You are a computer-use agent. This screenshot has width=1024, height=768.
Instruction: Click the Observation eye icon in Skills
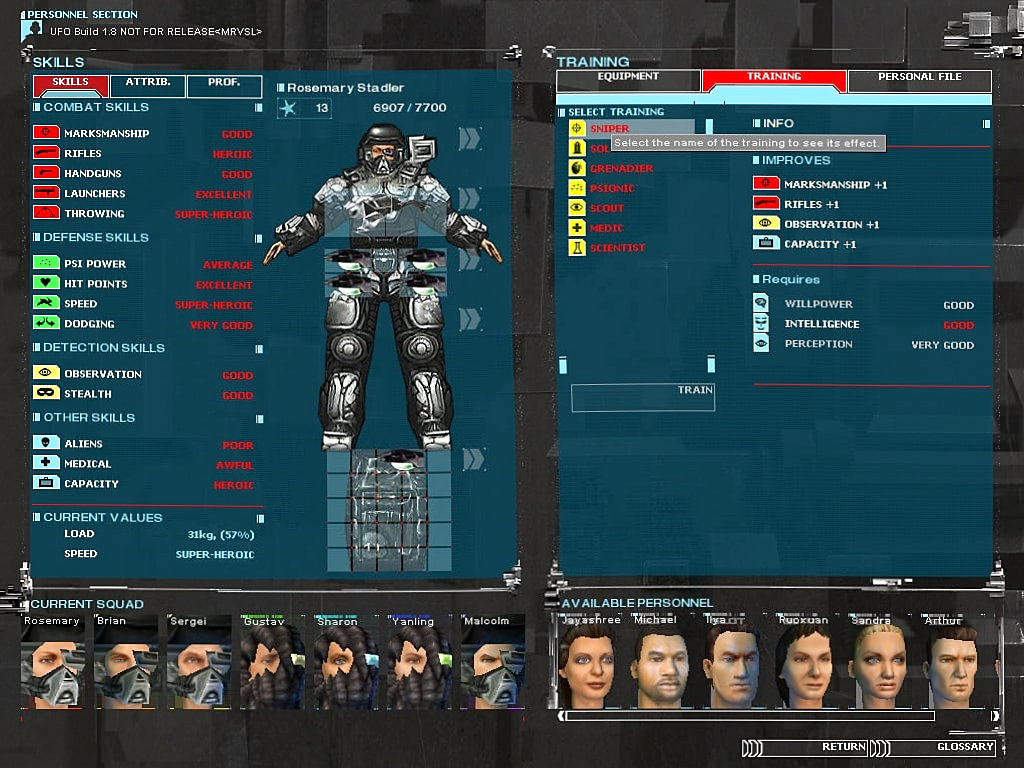[46, 373]
